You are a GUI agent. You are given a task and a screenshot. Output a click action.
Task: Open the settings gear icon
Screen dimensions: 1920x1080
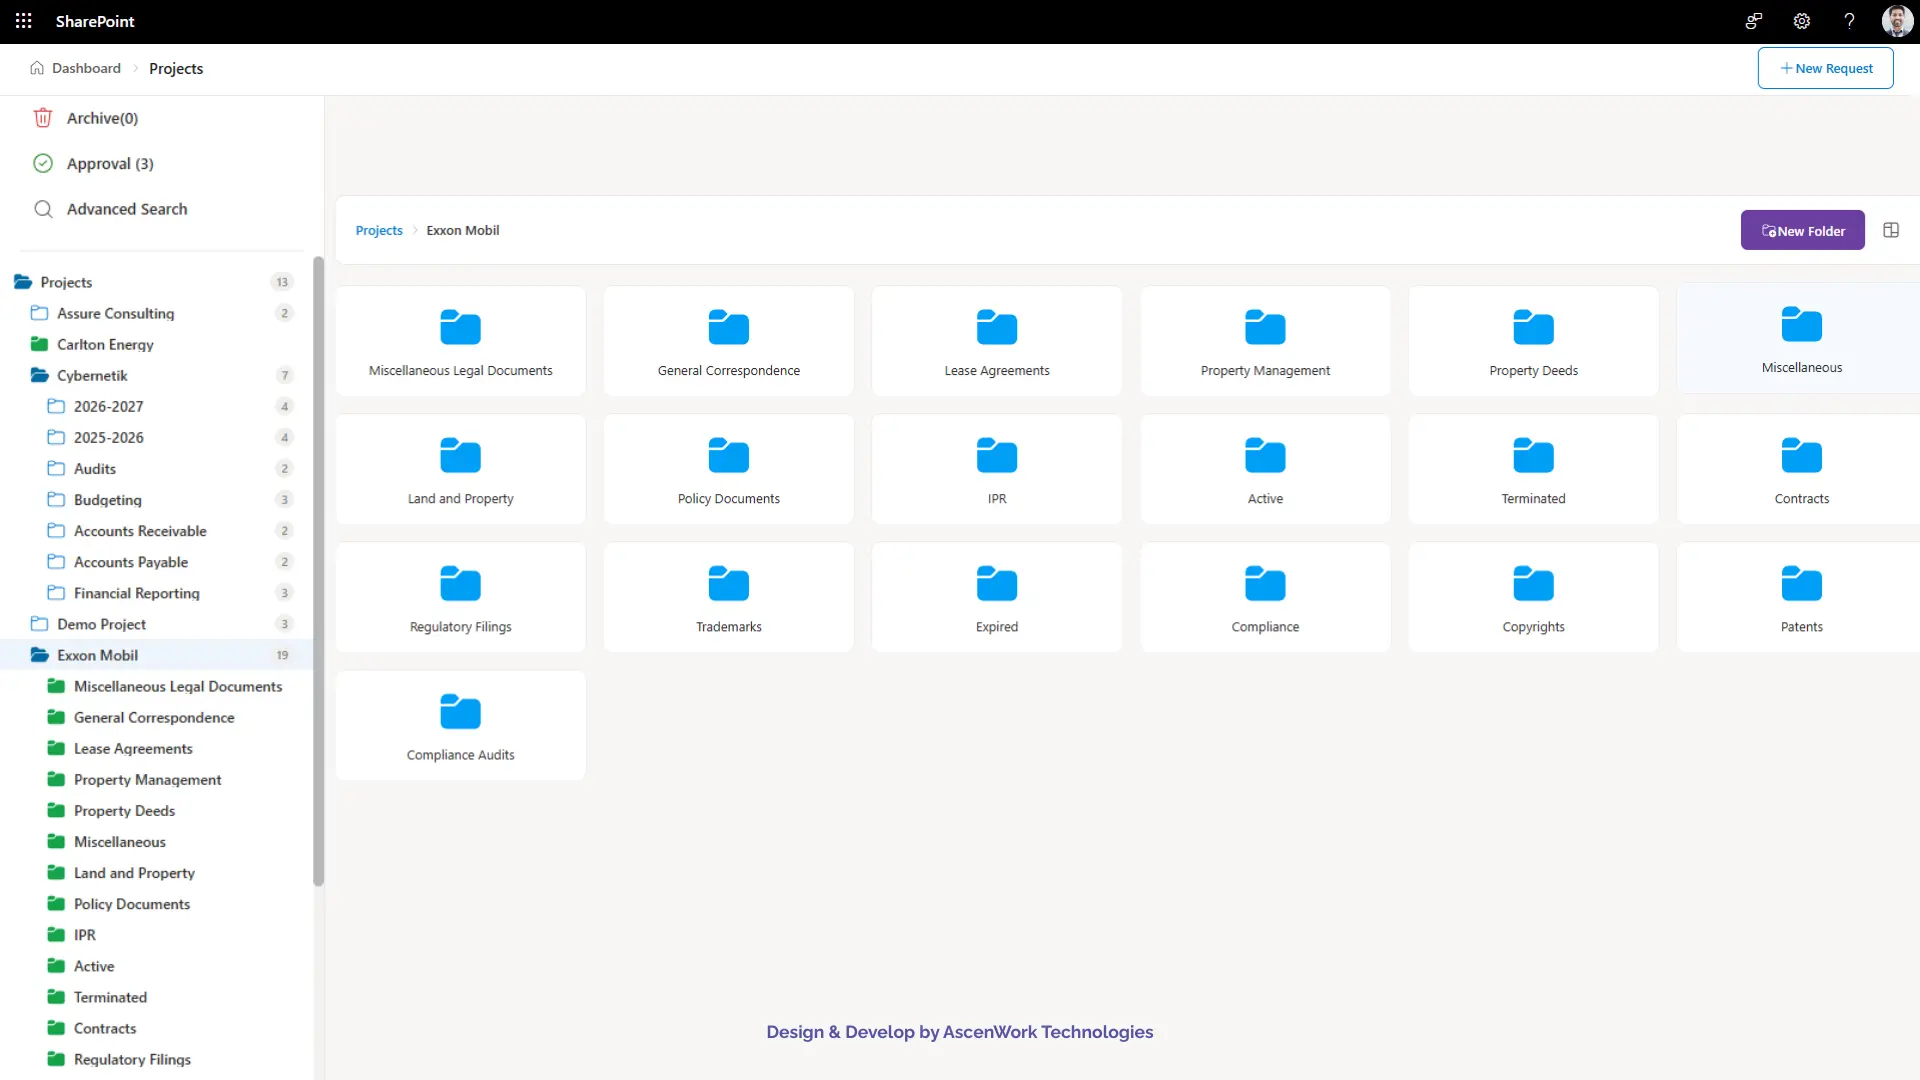[x=1801, y=21]
